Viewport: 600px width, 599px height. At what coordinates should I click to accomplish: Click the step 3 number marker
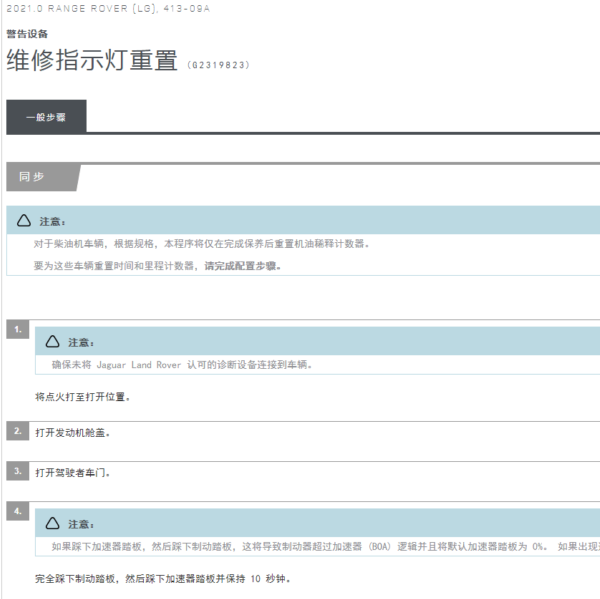[18, 471]
